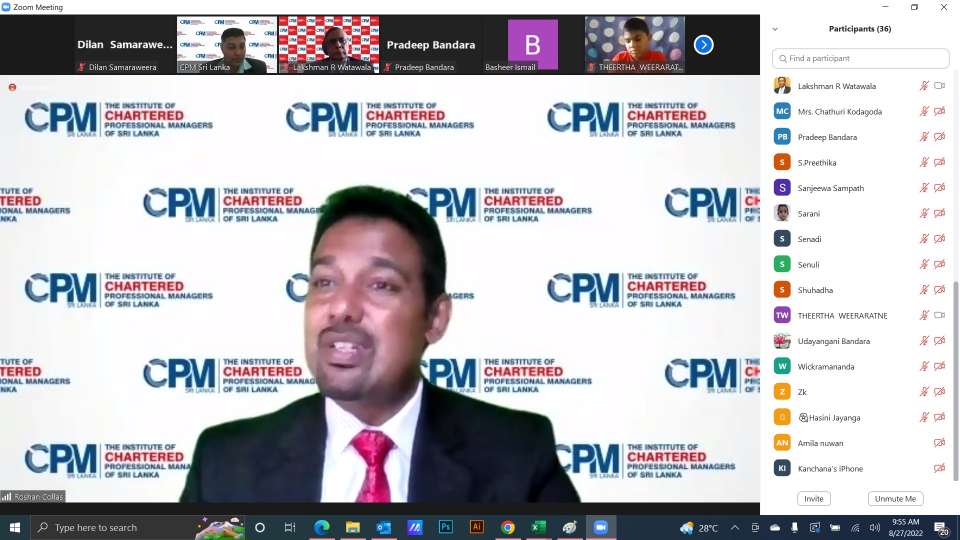960x540 pixels.
Task: Select Udayangani Bandara in participants list
Action: 833,341
